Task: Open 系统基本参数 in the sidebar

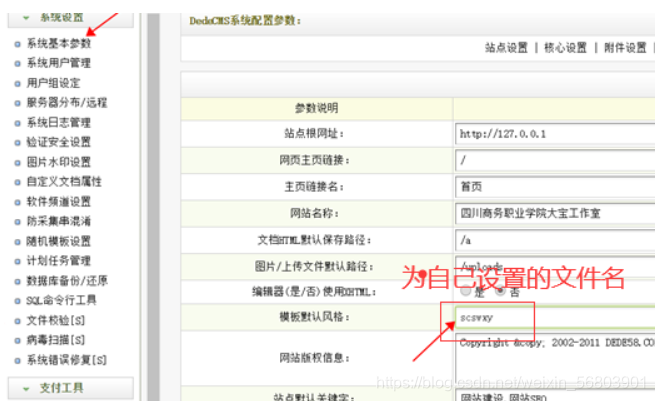Action: click(59, 43)
